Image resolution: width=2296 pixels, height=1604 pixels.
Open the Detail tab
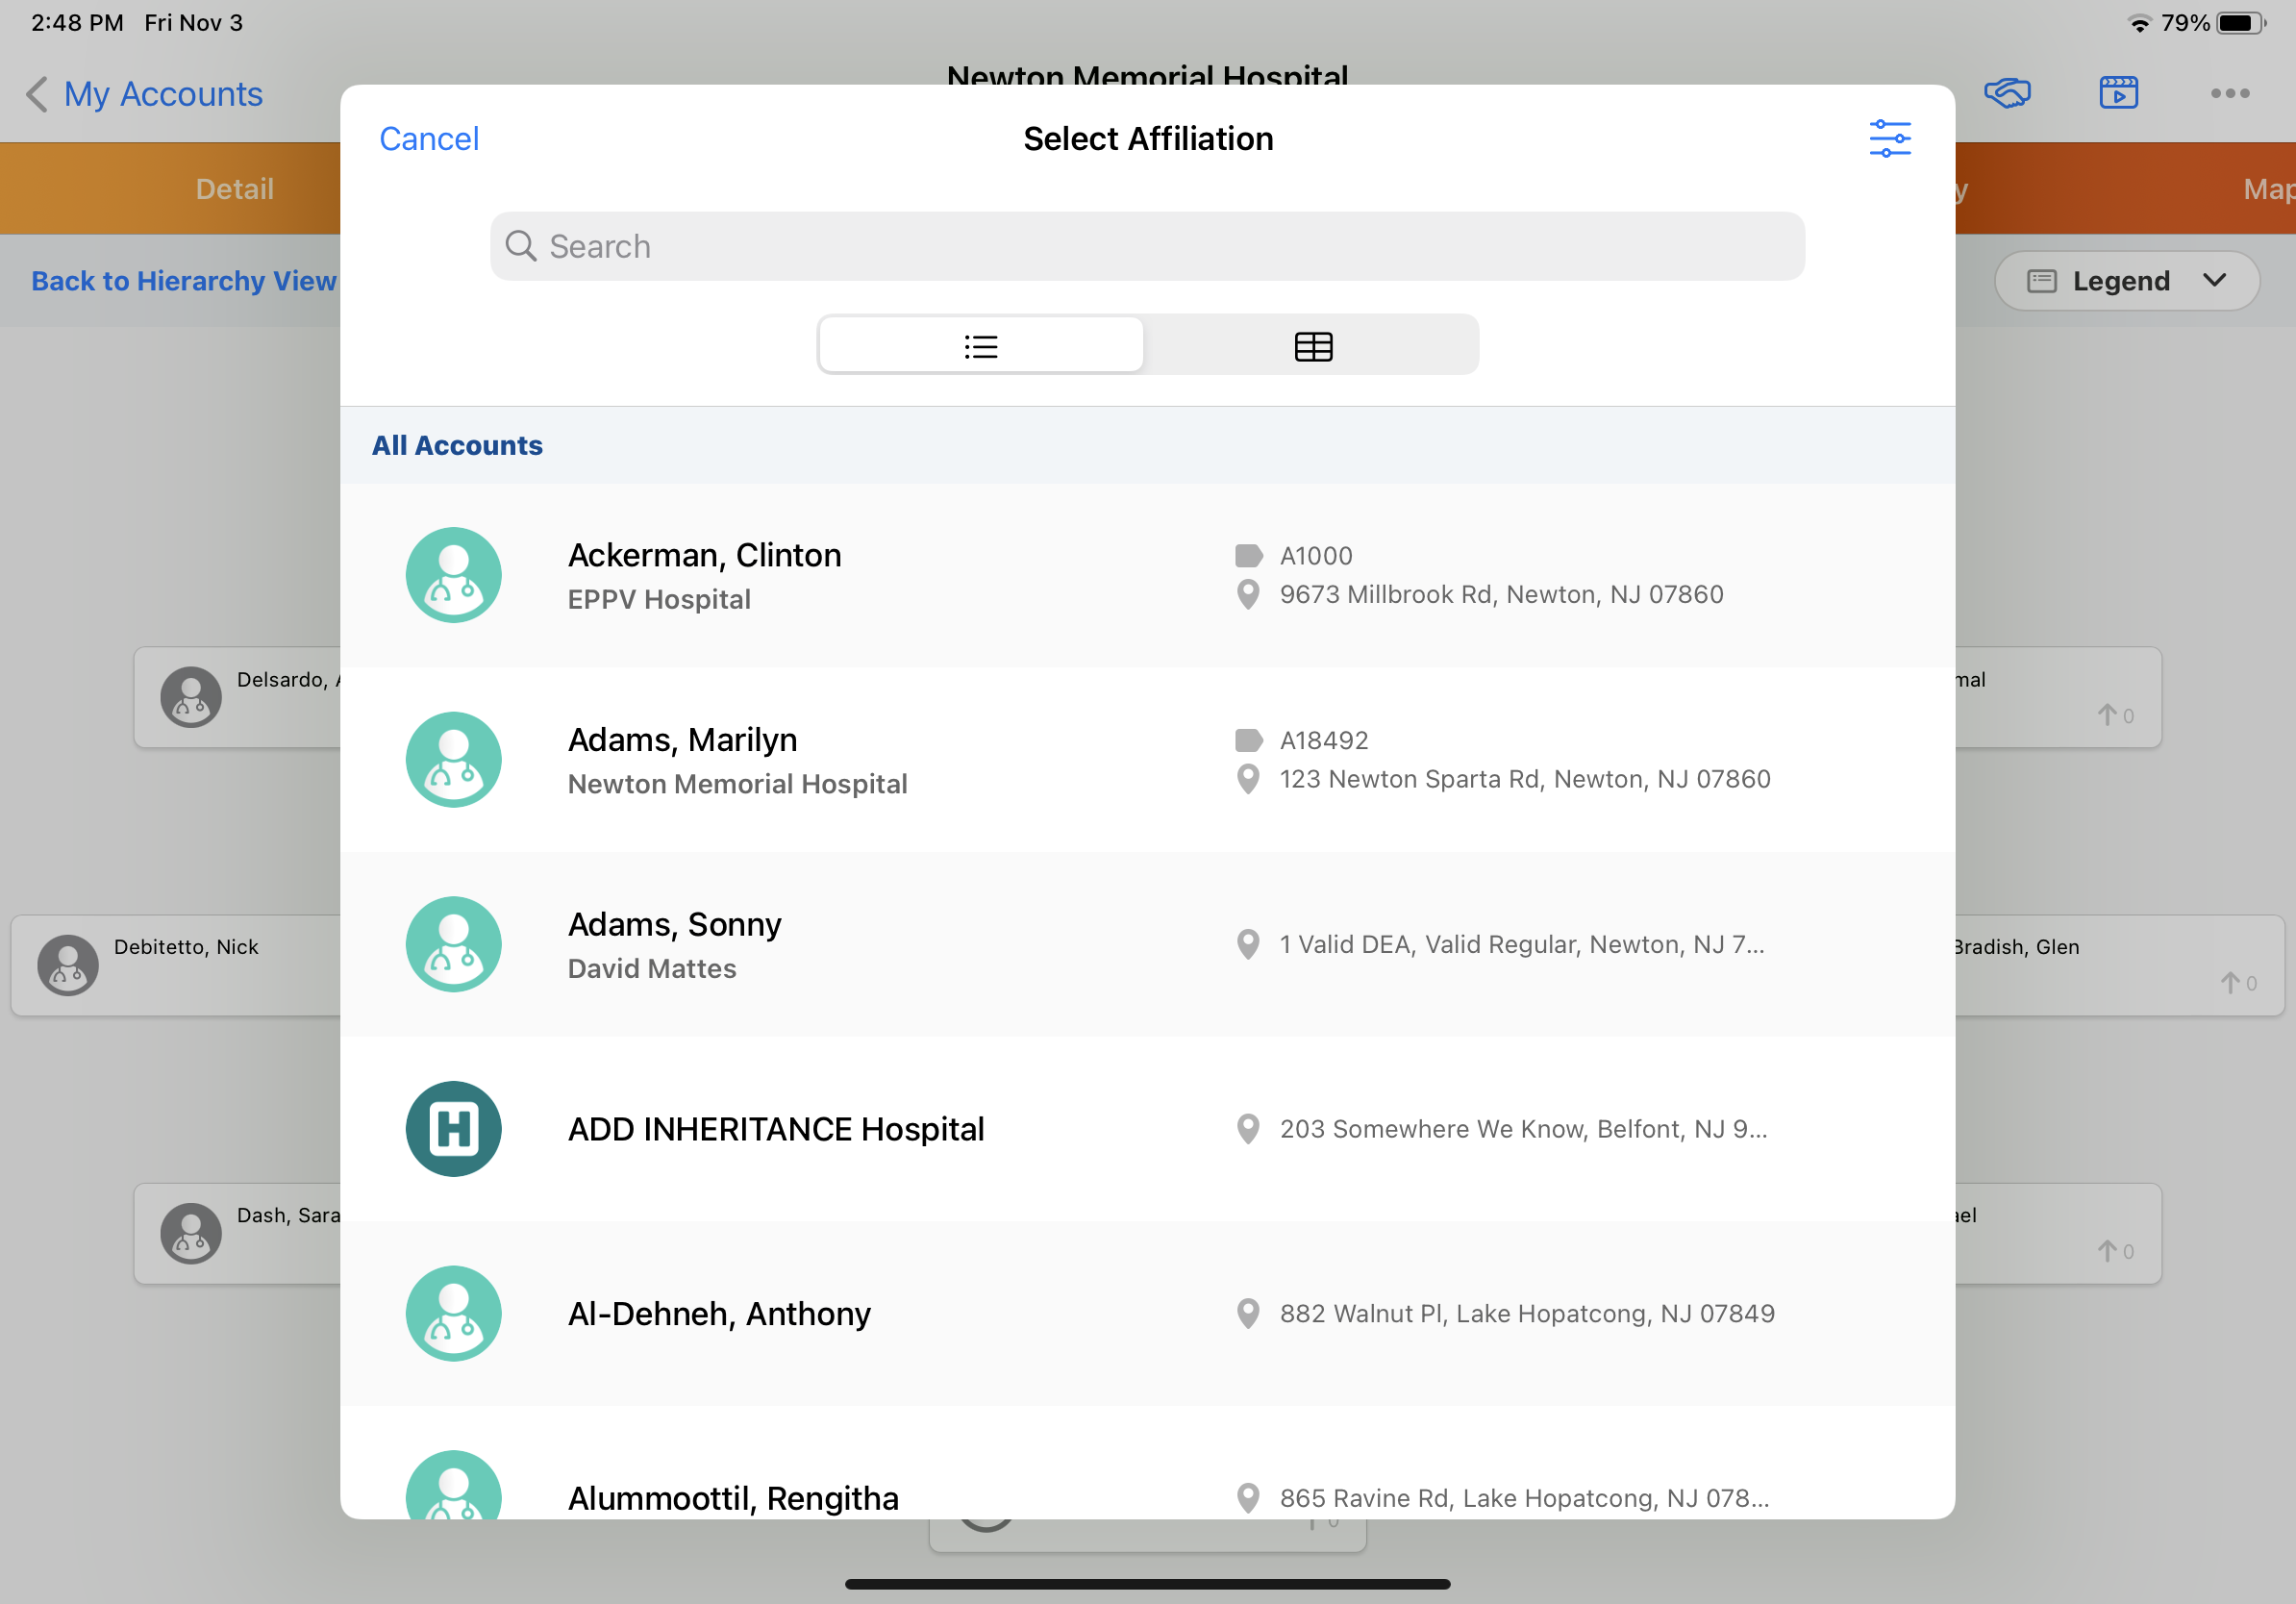click(234, 189)
